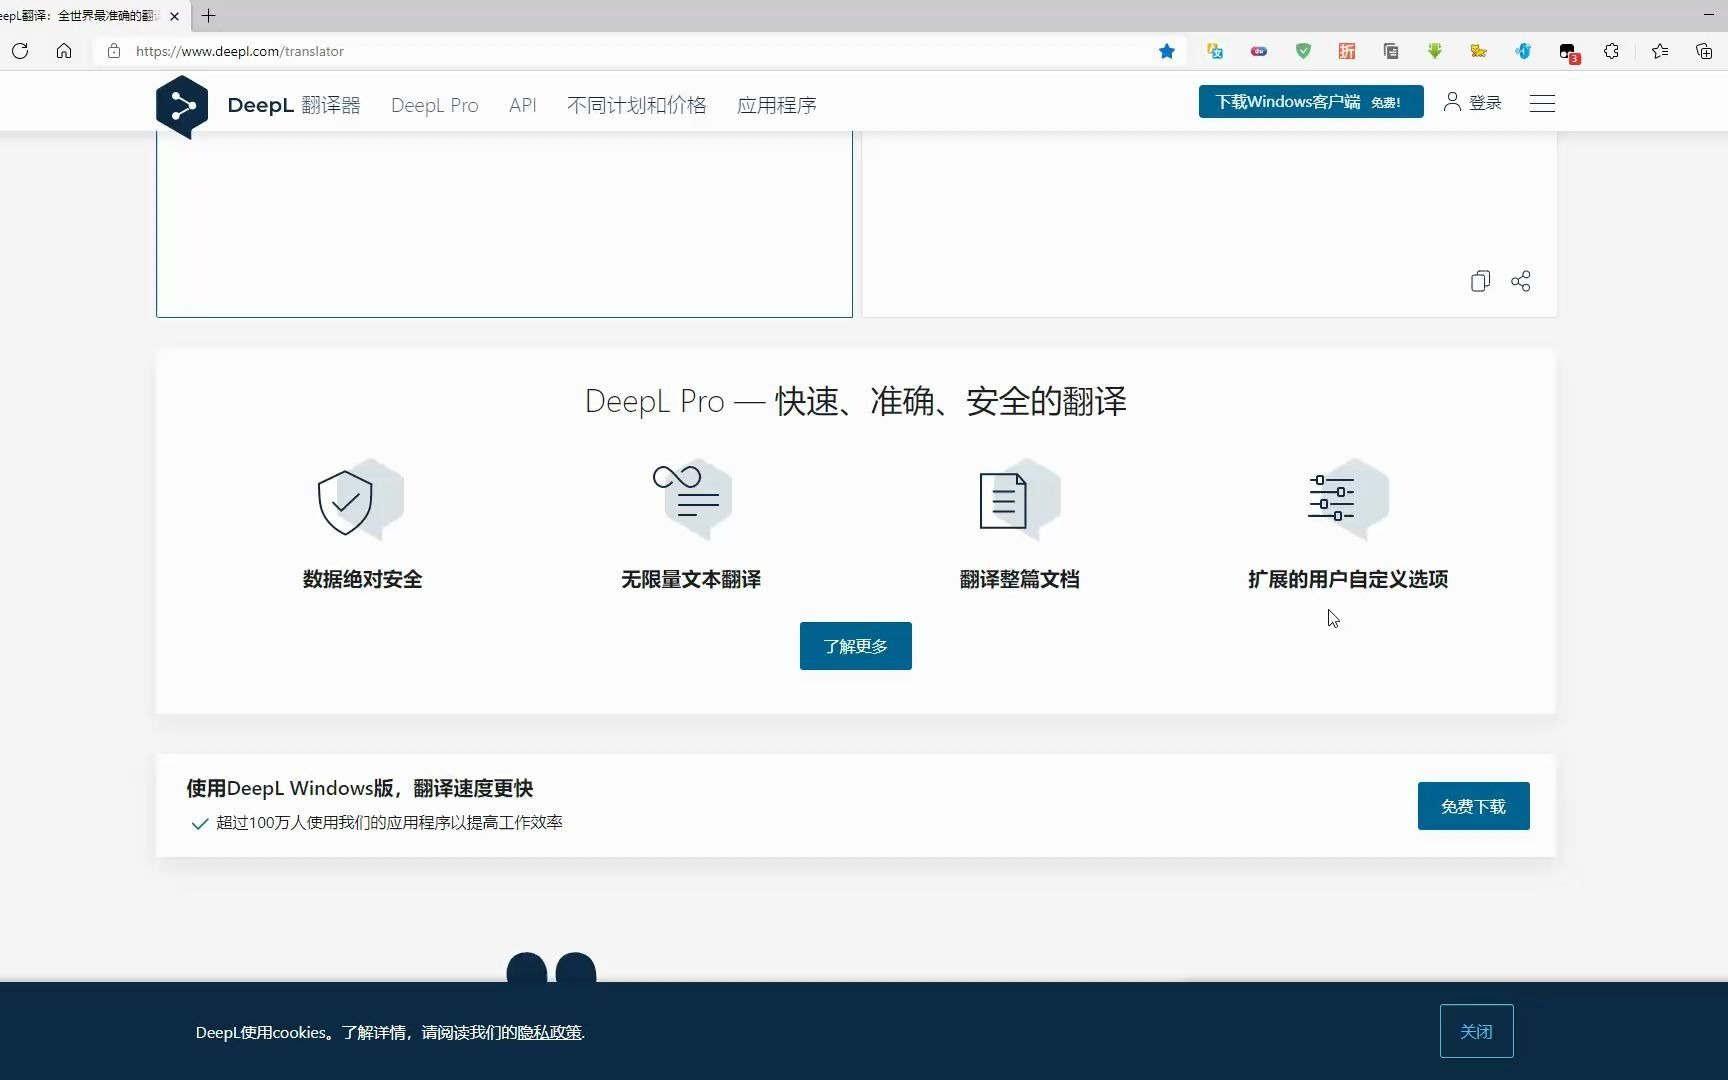Click the 翻译整篇文档 label

[x=1019, y=579]
